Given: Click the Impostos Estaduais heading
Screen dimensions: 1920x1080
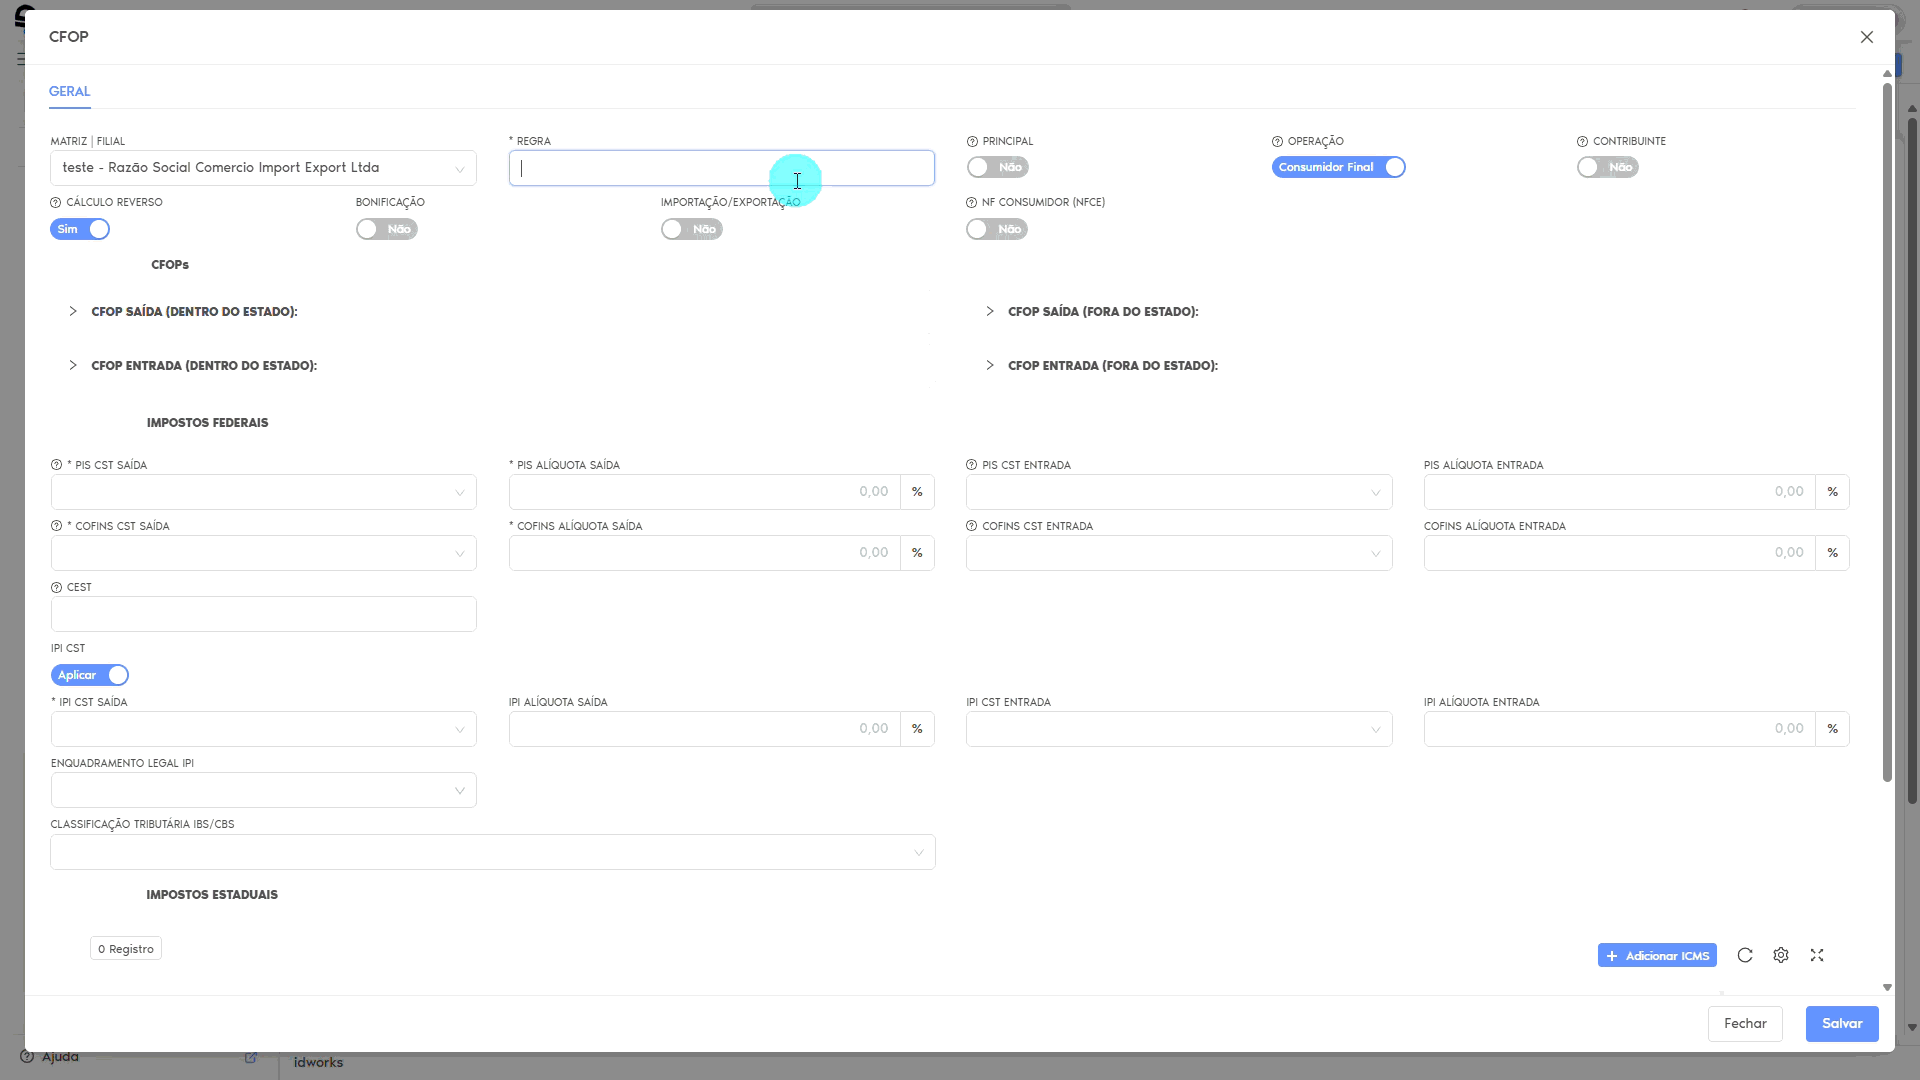Looking at the screenshot, I should point(212,895).
